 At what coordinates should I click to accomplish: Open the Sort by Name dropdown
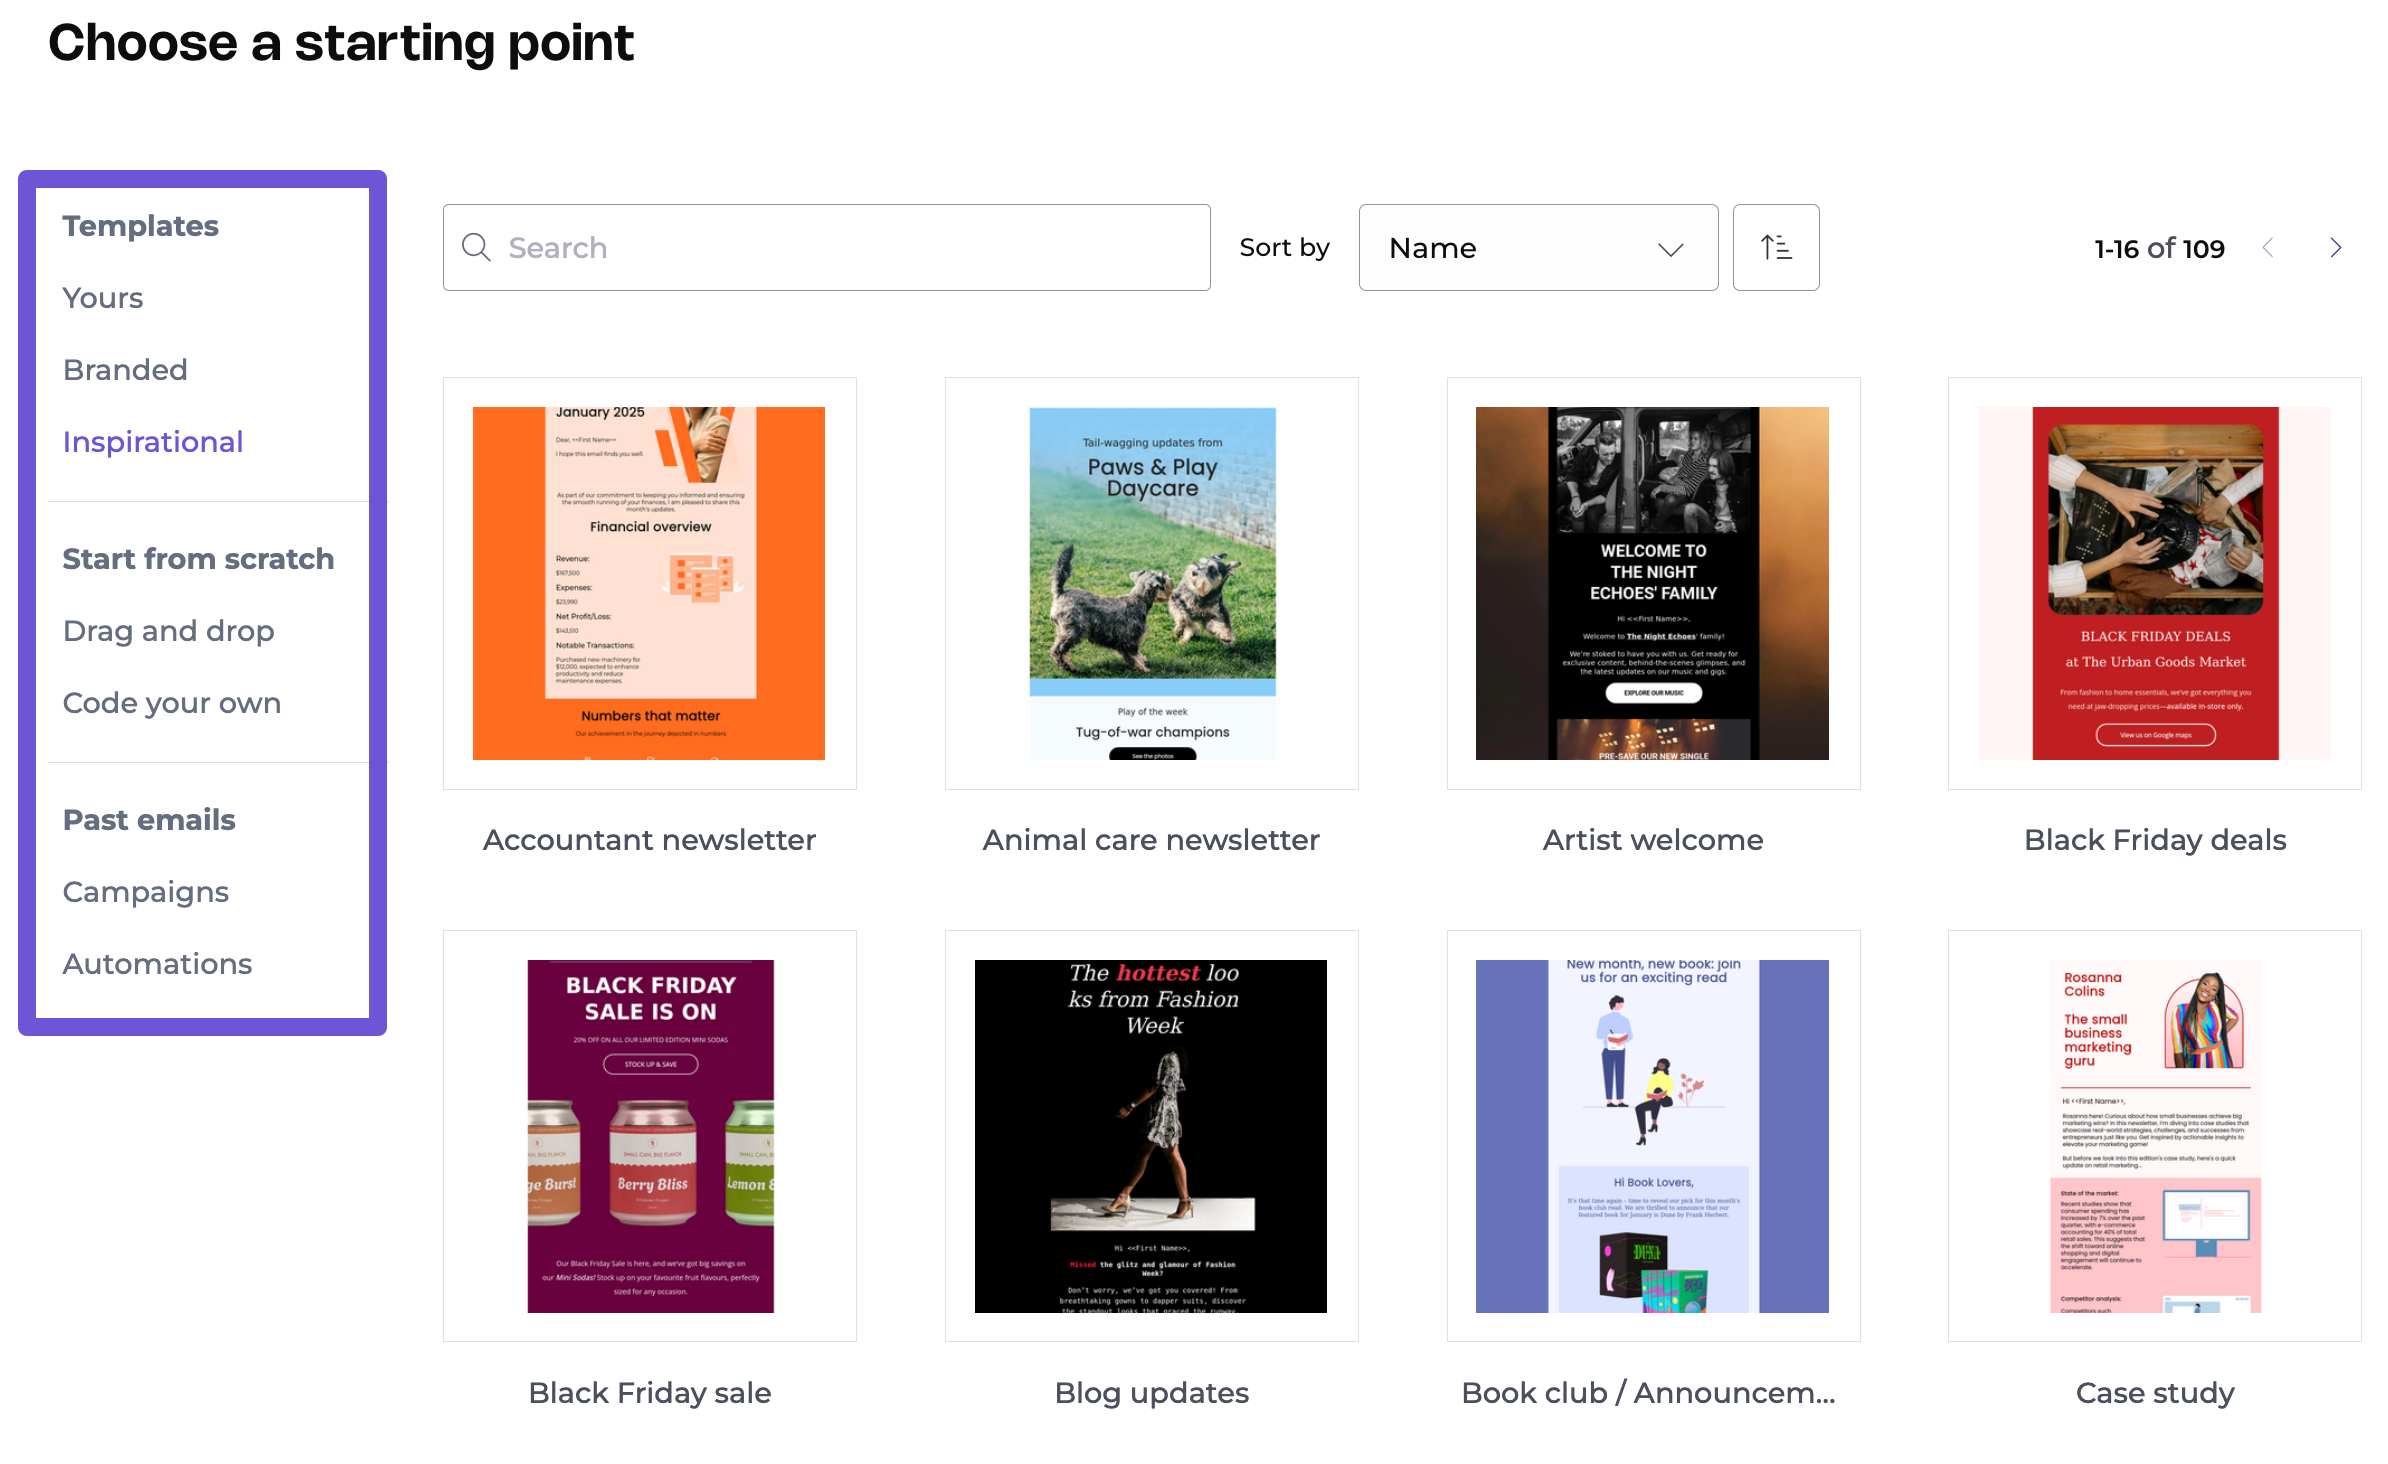[x=1536, y=248]
